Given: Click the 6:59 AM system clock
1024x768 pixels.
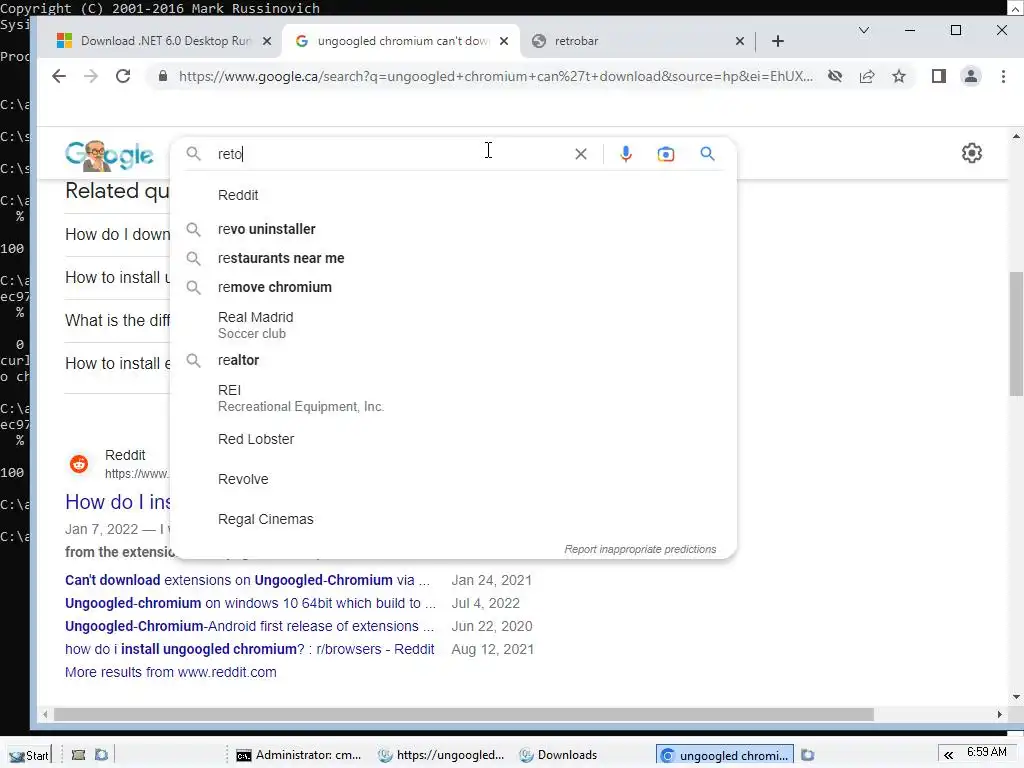Looking at the screenshot, I should [x=986, y=752].
